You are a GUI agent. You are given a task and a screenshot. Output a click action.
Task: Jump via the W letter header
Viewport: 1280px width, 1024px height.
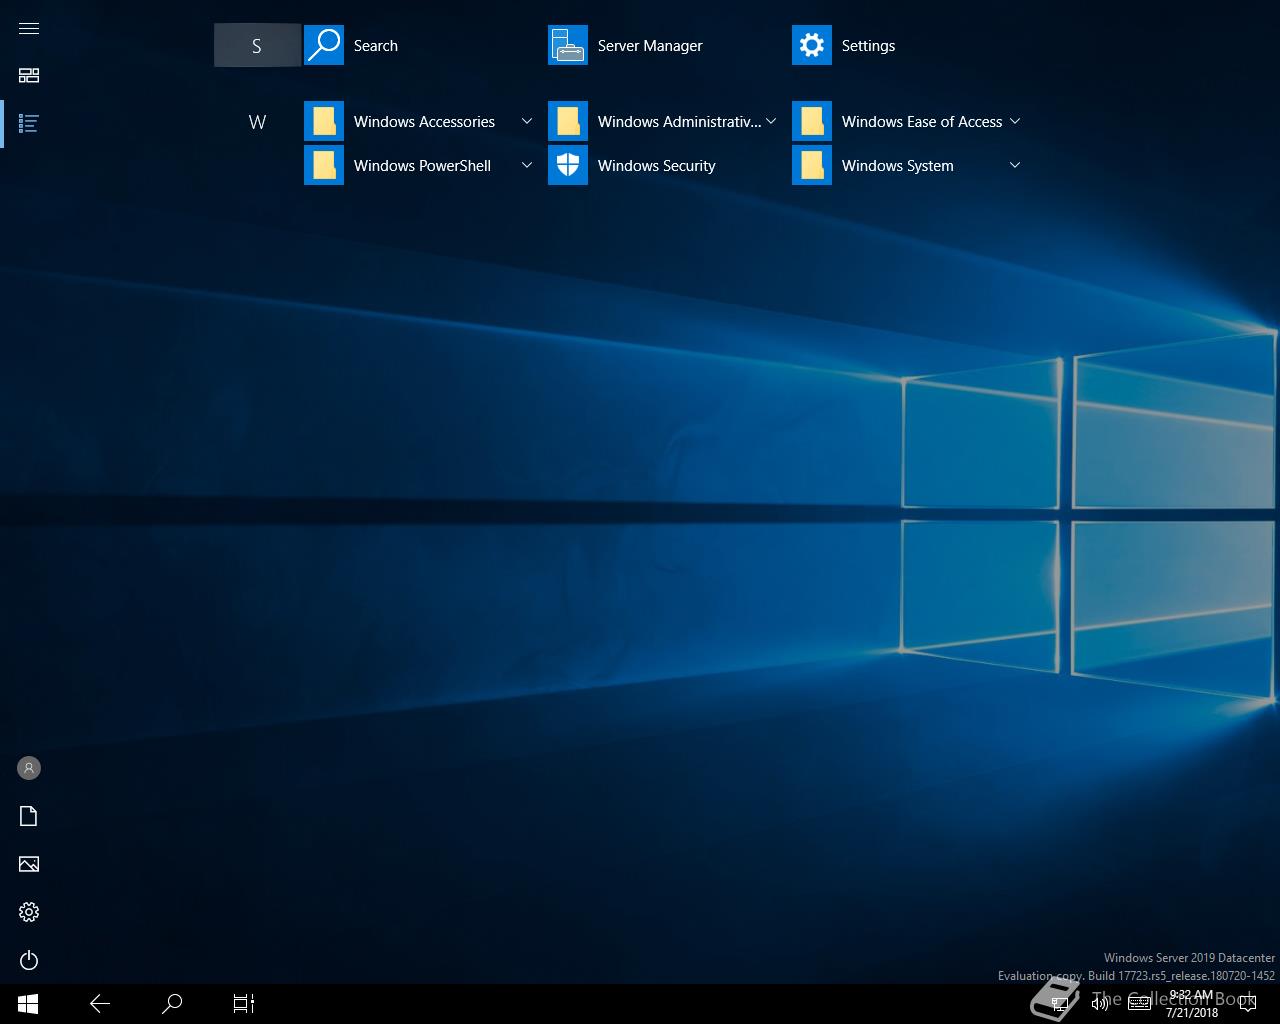pyautogui.click(x=257, y=122)
